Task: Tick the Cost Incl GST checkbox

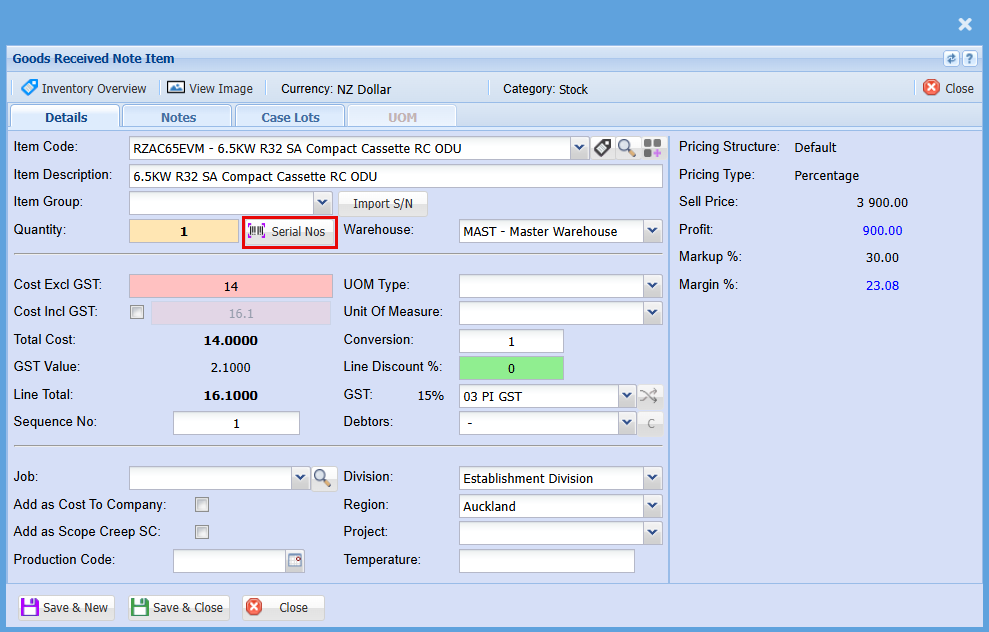Action: pos(137,313)
